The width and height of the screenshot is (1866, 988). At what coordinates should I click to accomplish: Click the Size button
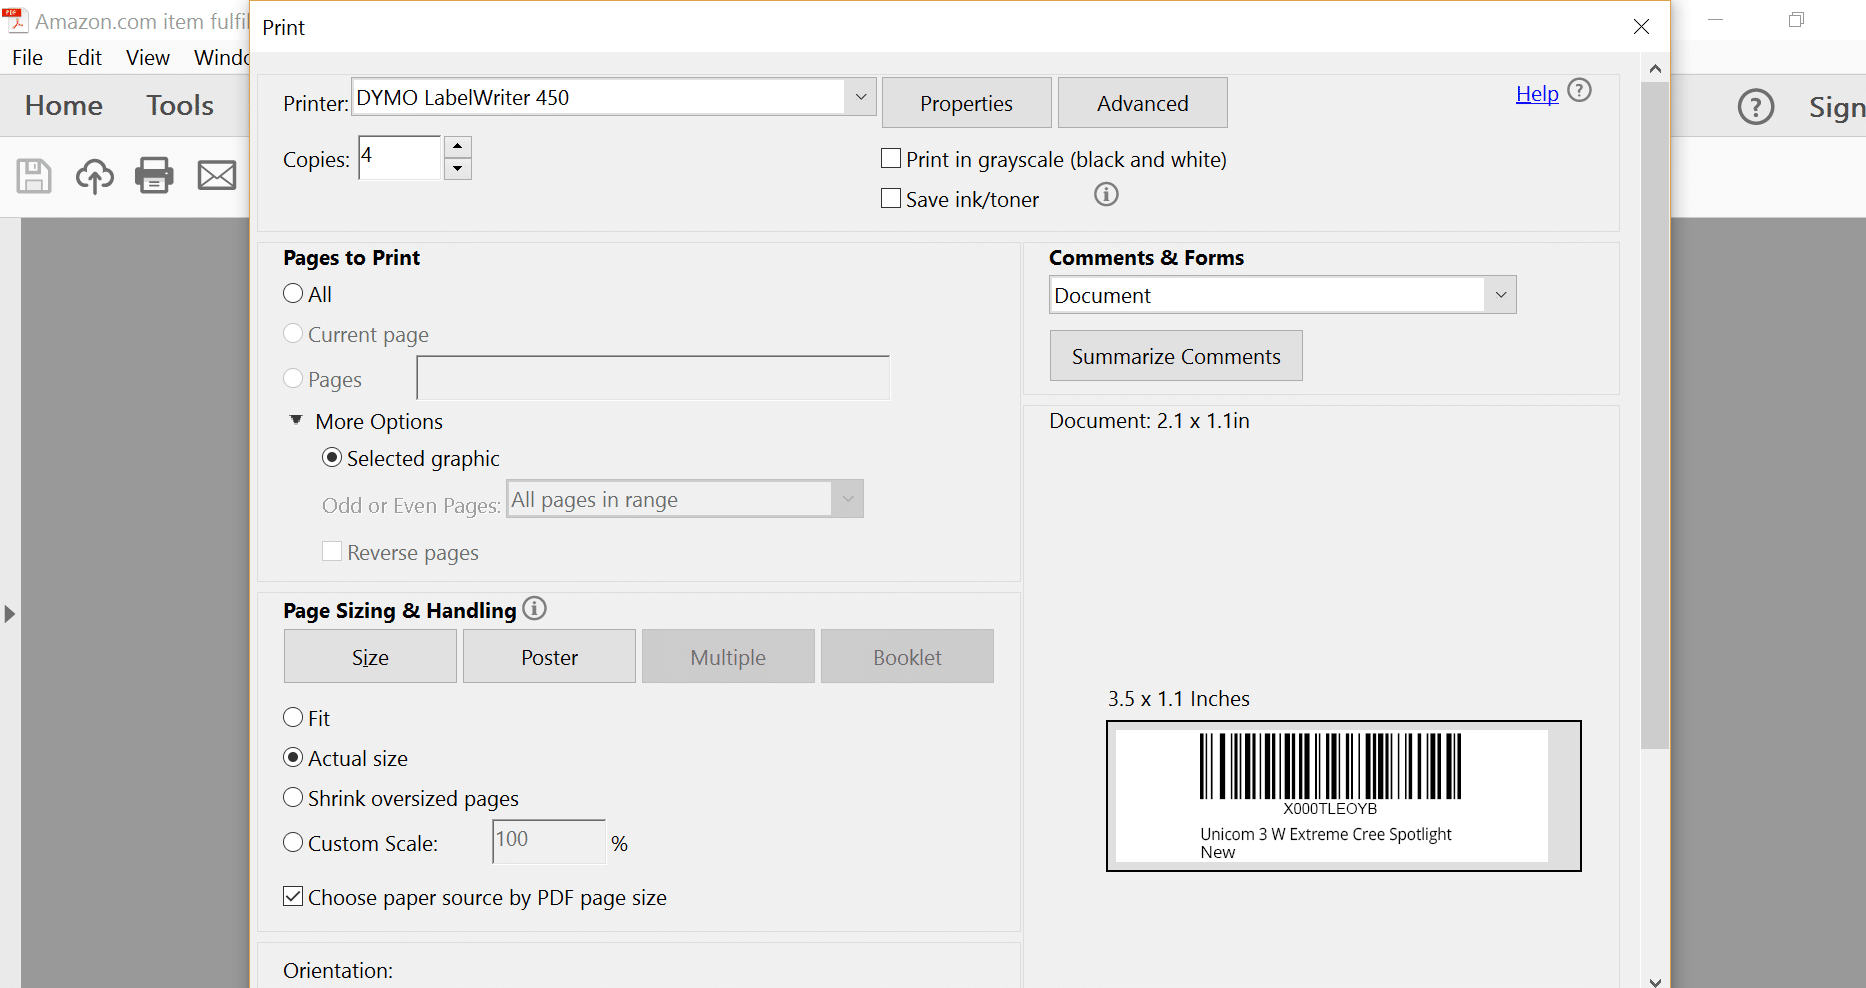(370, 656)
